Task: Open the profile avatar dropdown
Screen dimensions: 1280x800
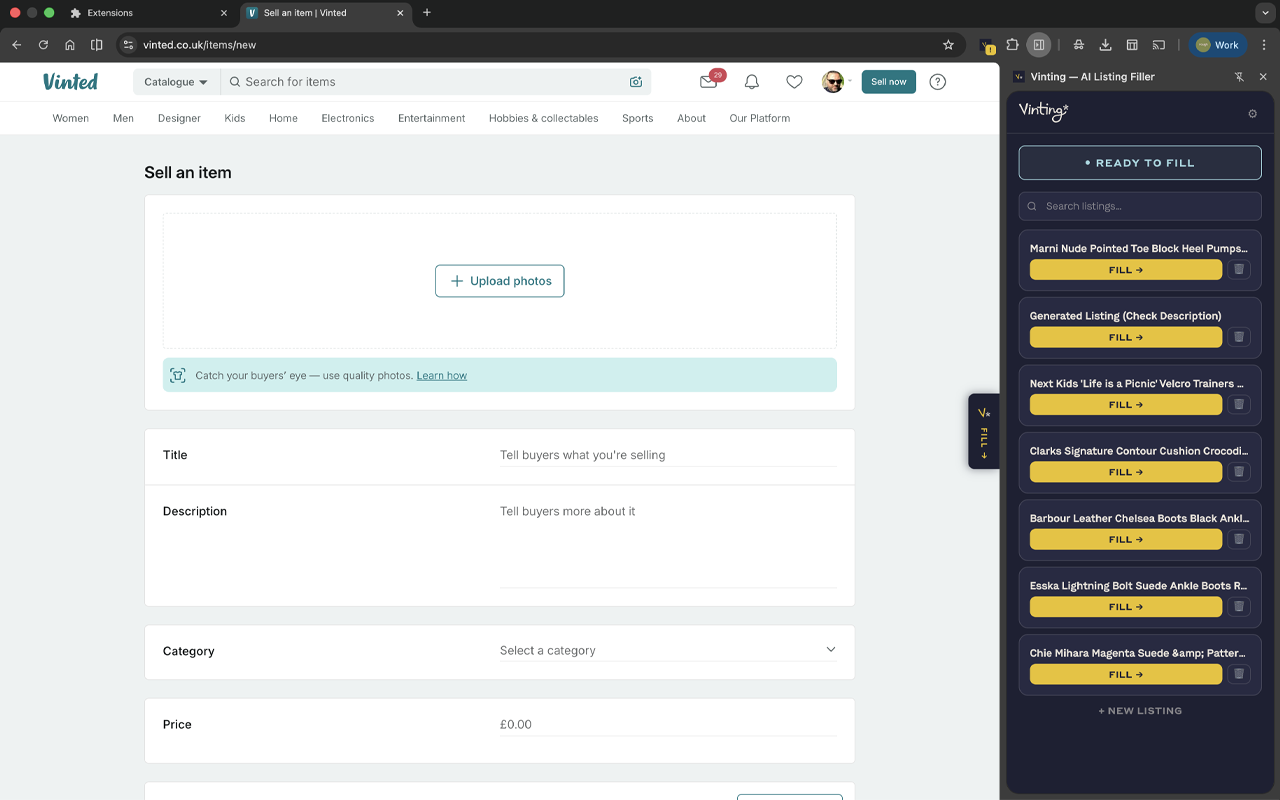Action: click(834, 82)
